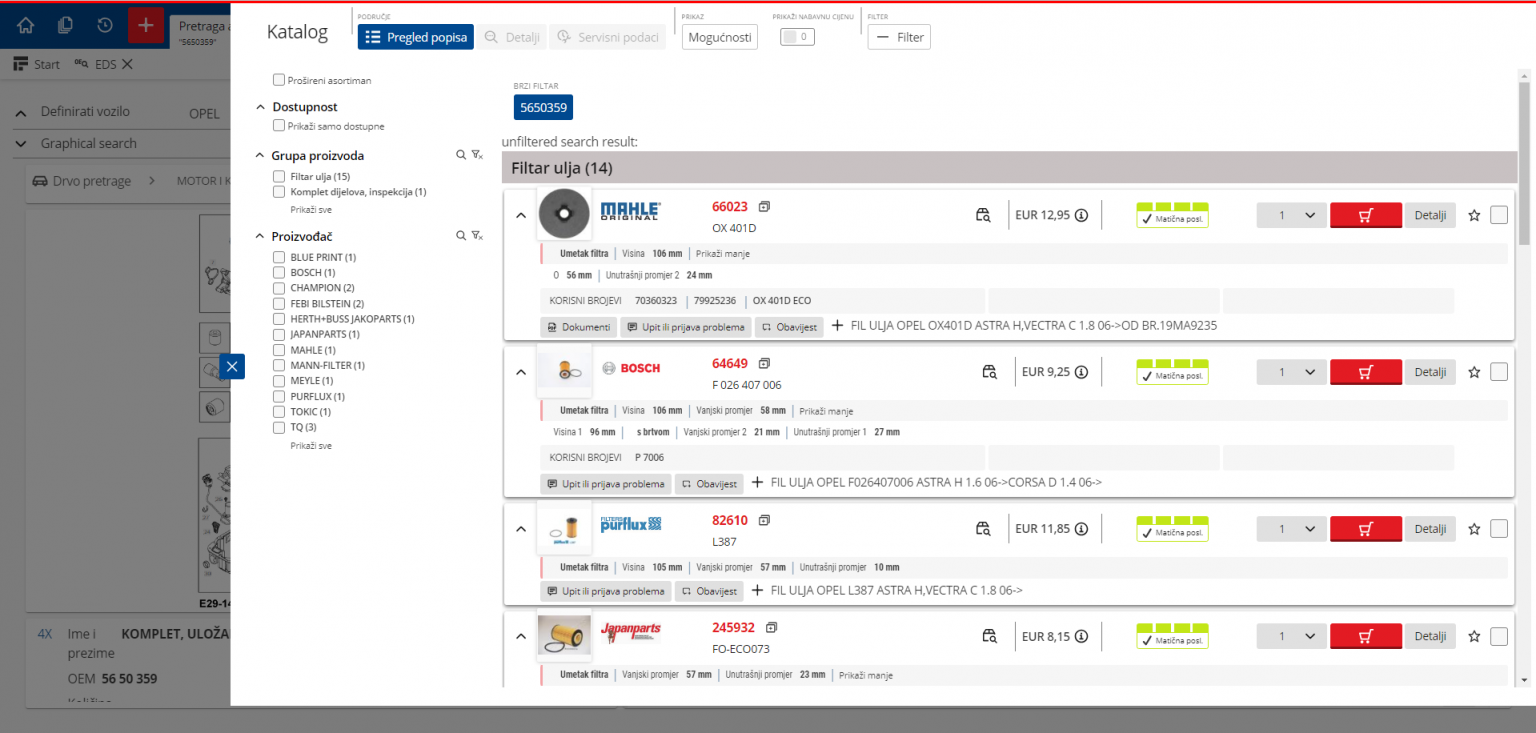
Task: Add MAHLE 66023 filter to cart
Action: (1365, 215)
